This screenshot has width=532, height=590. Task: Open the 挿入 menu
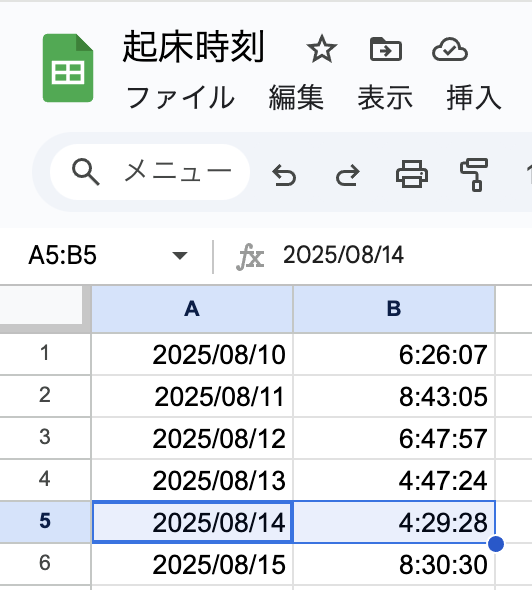474,97
